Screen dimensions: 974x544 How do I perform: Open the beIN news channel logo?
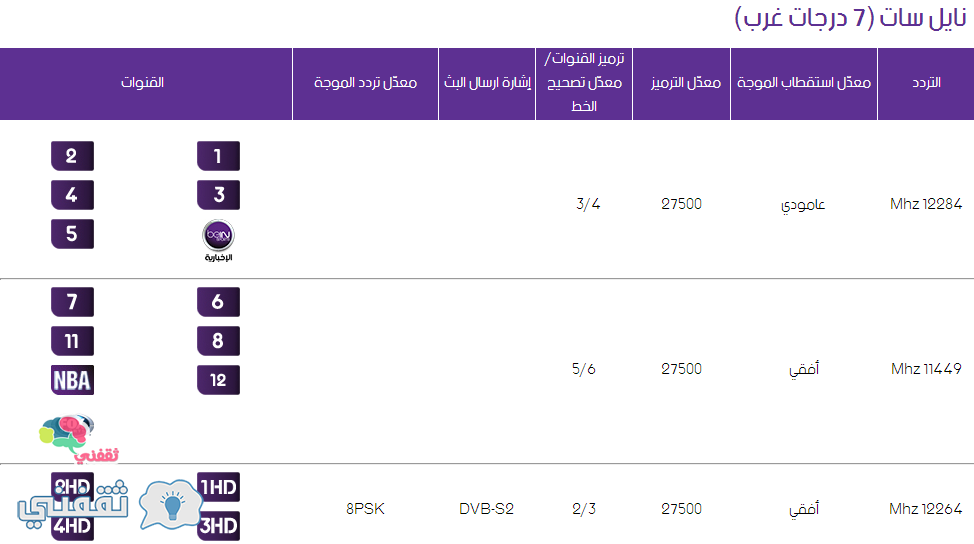218,240
